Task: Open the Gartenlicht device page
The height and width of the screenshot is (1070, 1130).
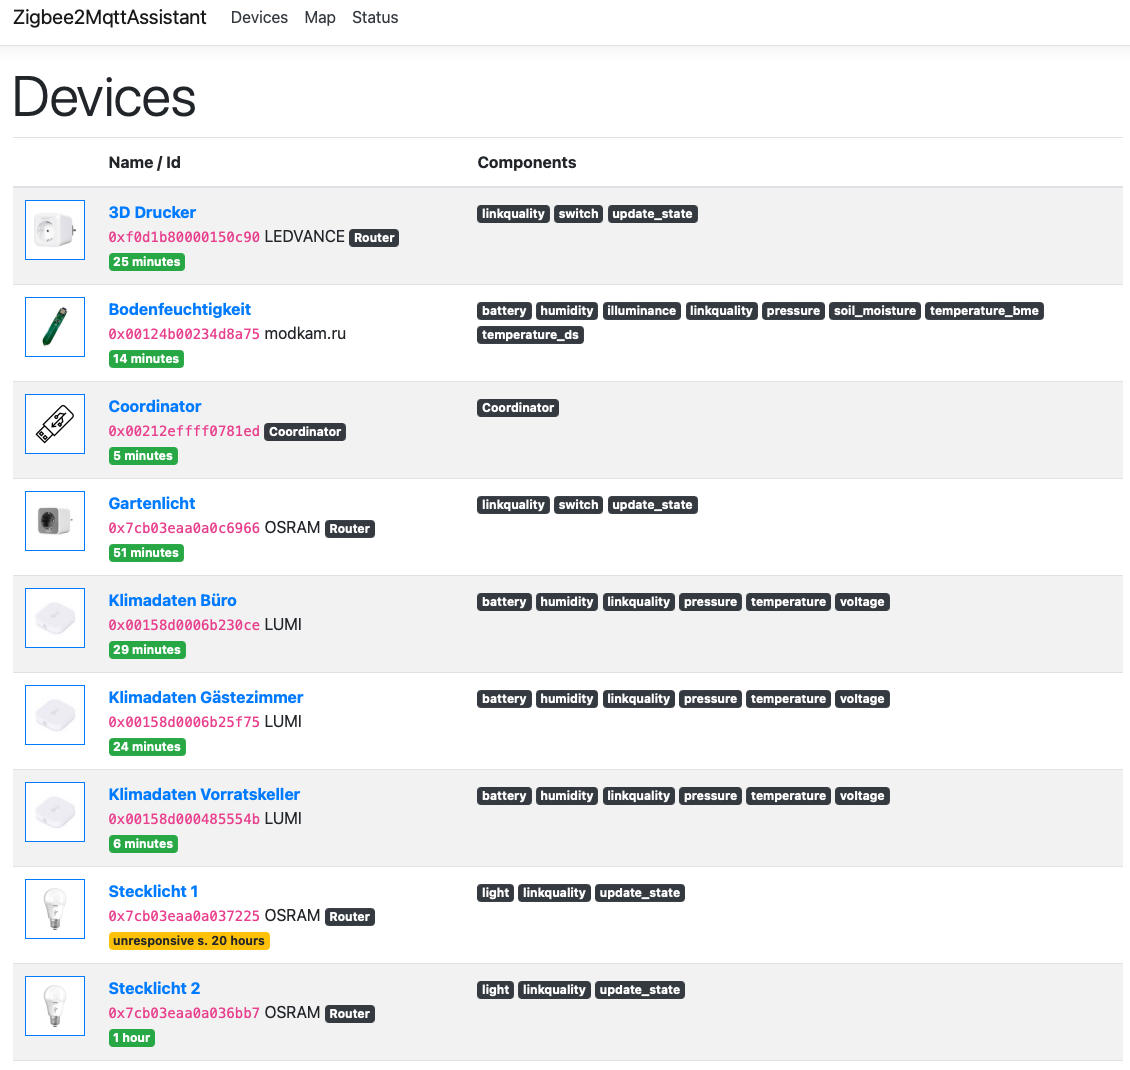Action: pos(151,503)
